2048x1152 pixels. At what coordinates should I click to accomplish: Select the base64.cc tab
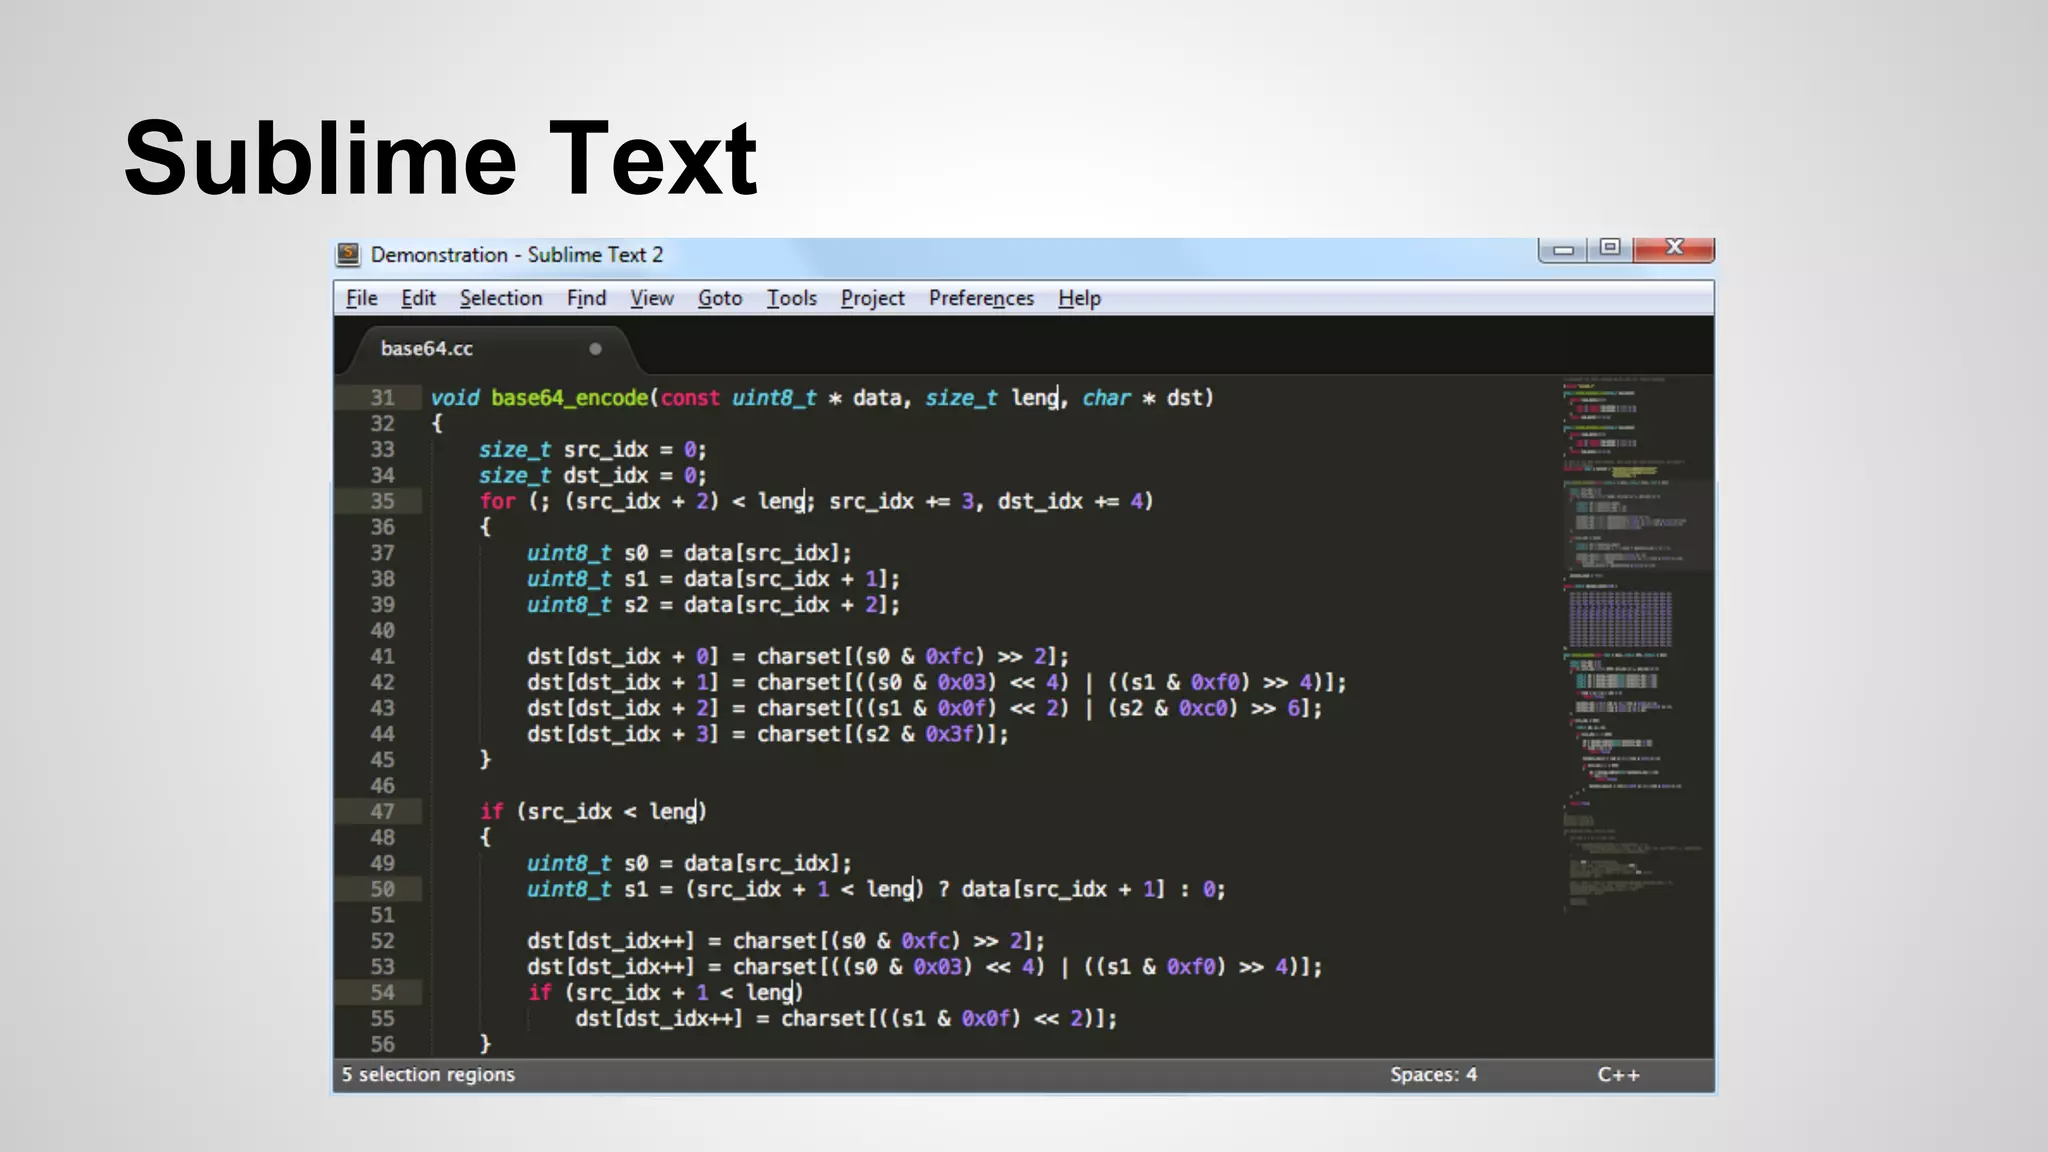(488, 349)
